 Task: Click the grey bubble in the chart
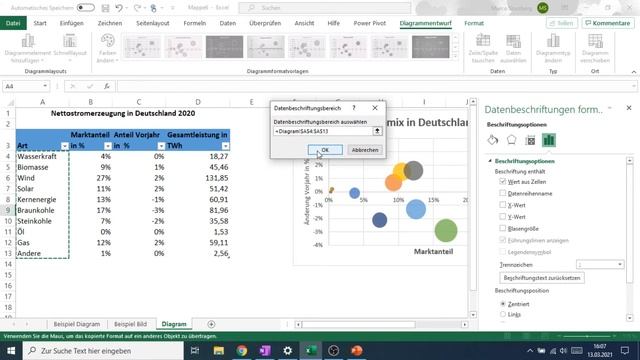tap(413, 171)
